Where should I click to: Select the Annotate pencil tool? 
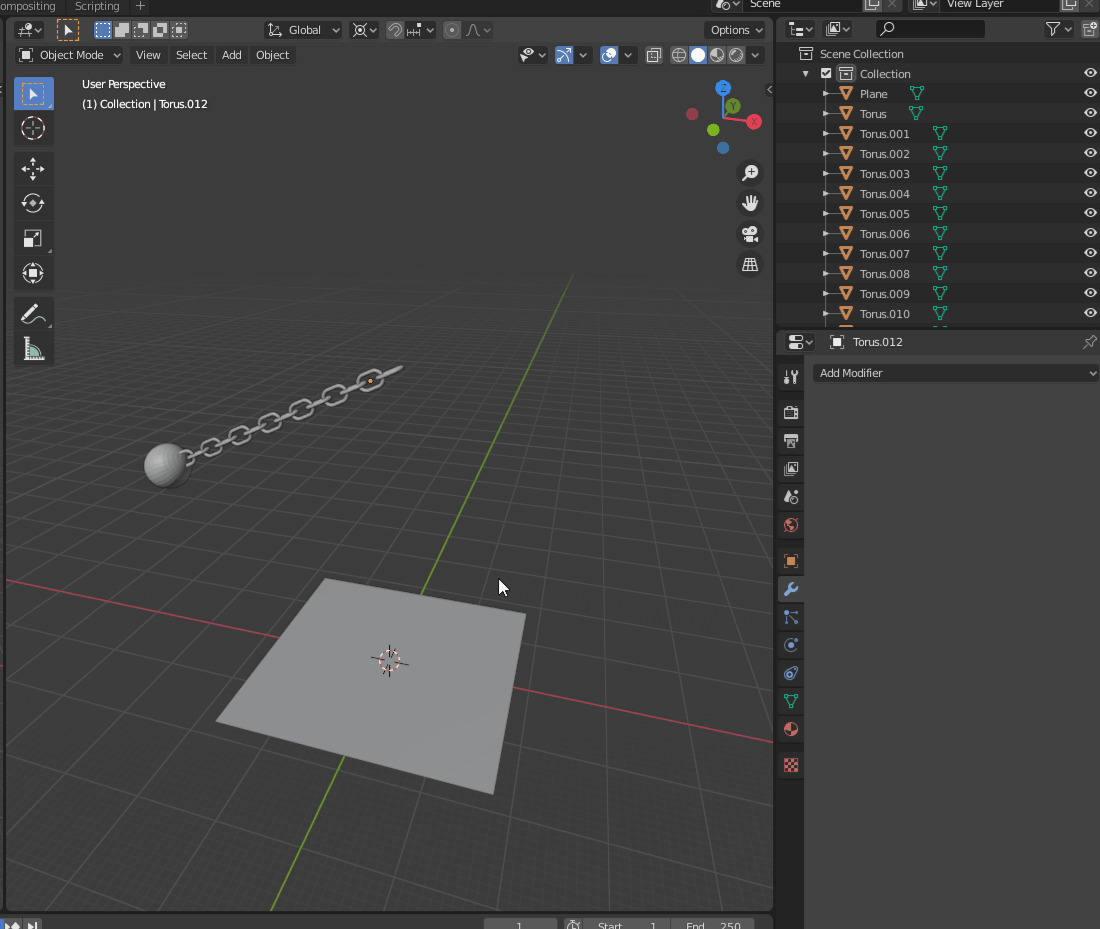[33, 314]
